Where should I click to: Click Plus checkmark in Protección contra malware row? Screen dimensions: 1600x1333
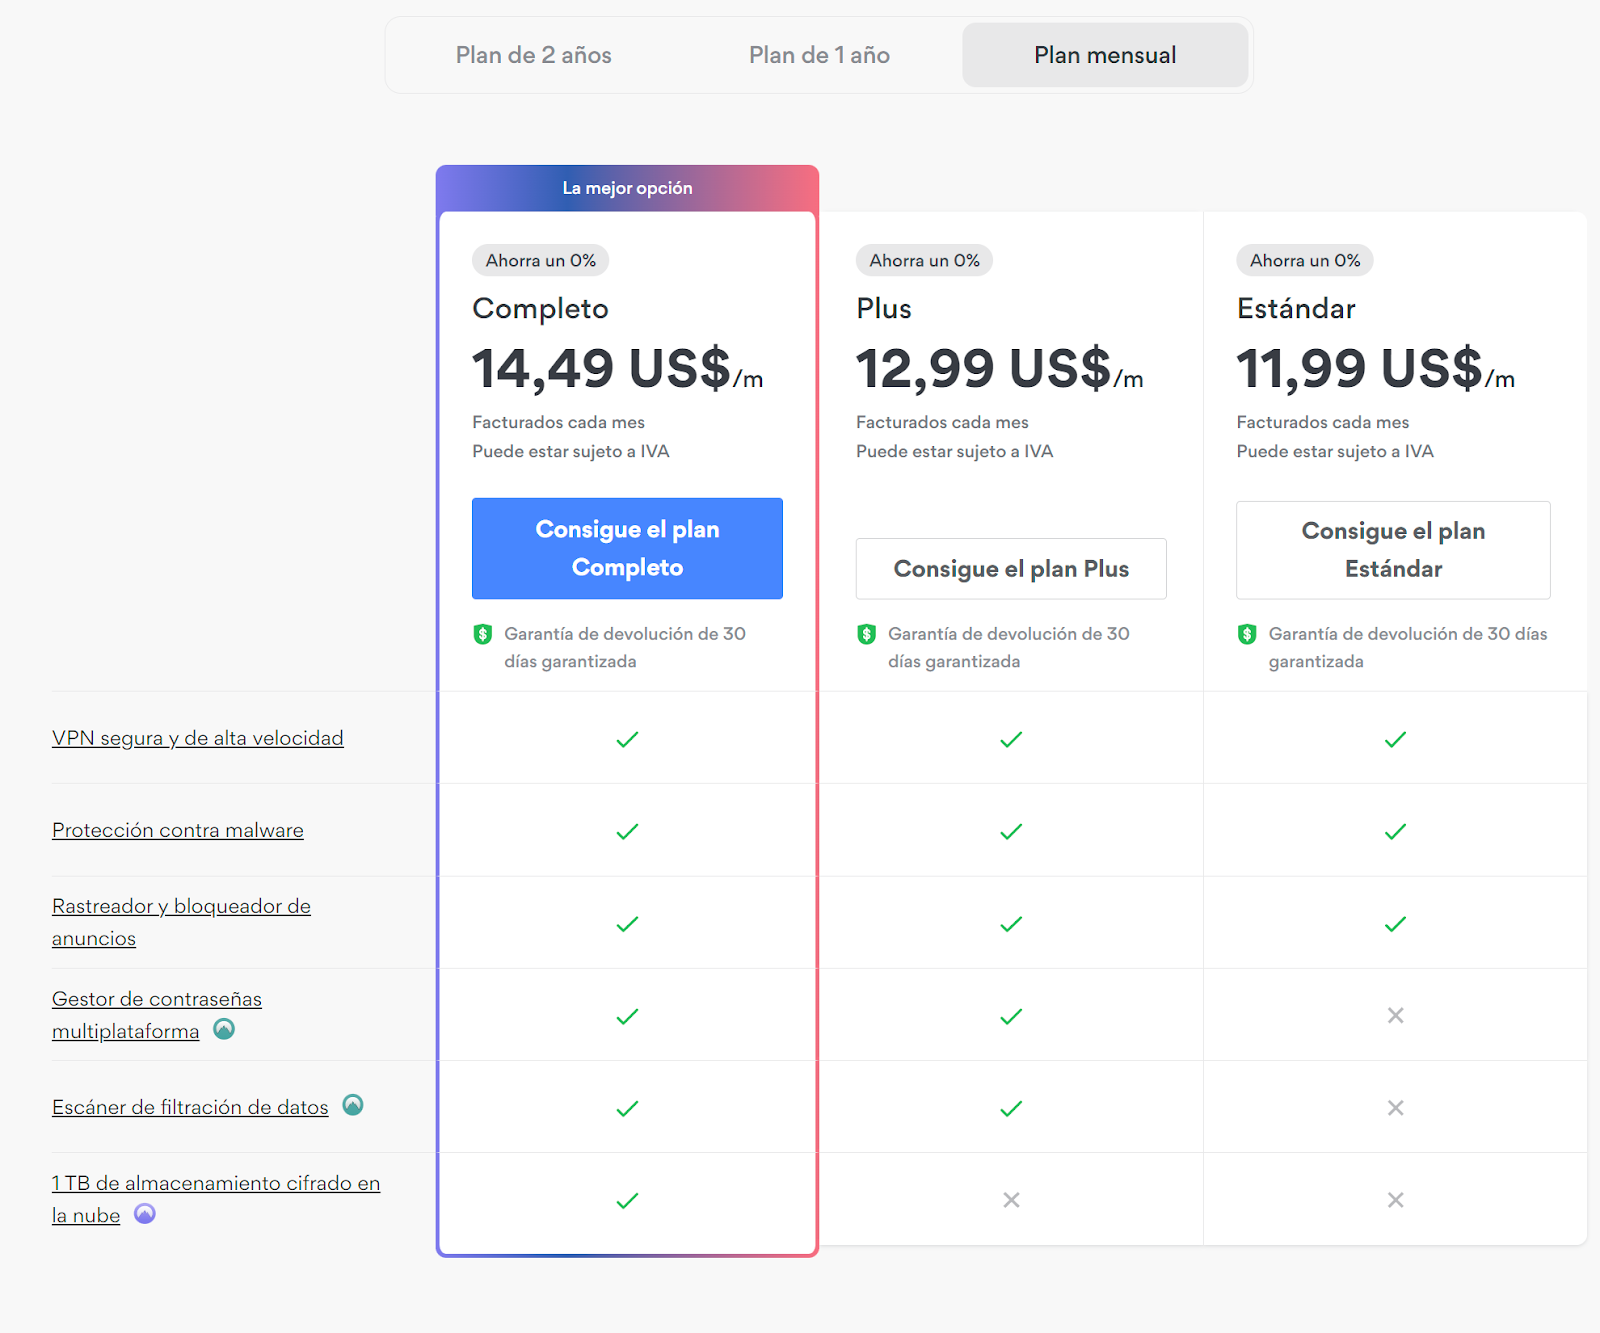click(1011, 831)
